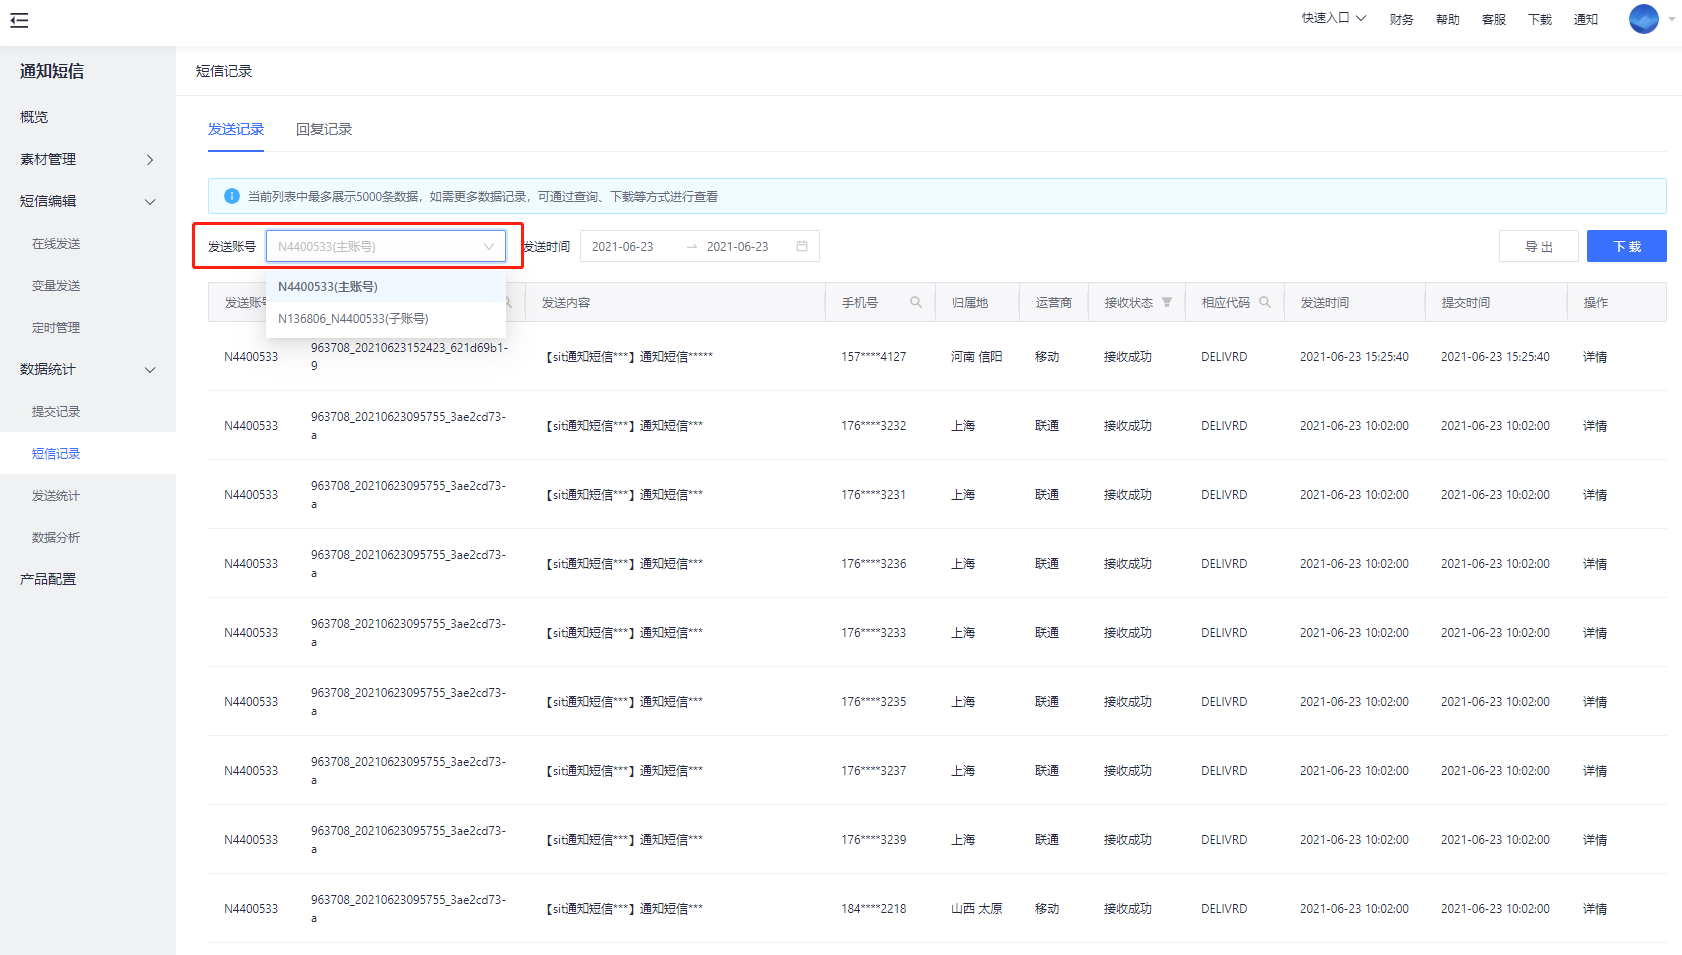
Task: View 详情 for the 157****4127 row
Action: pos(1594,356)
